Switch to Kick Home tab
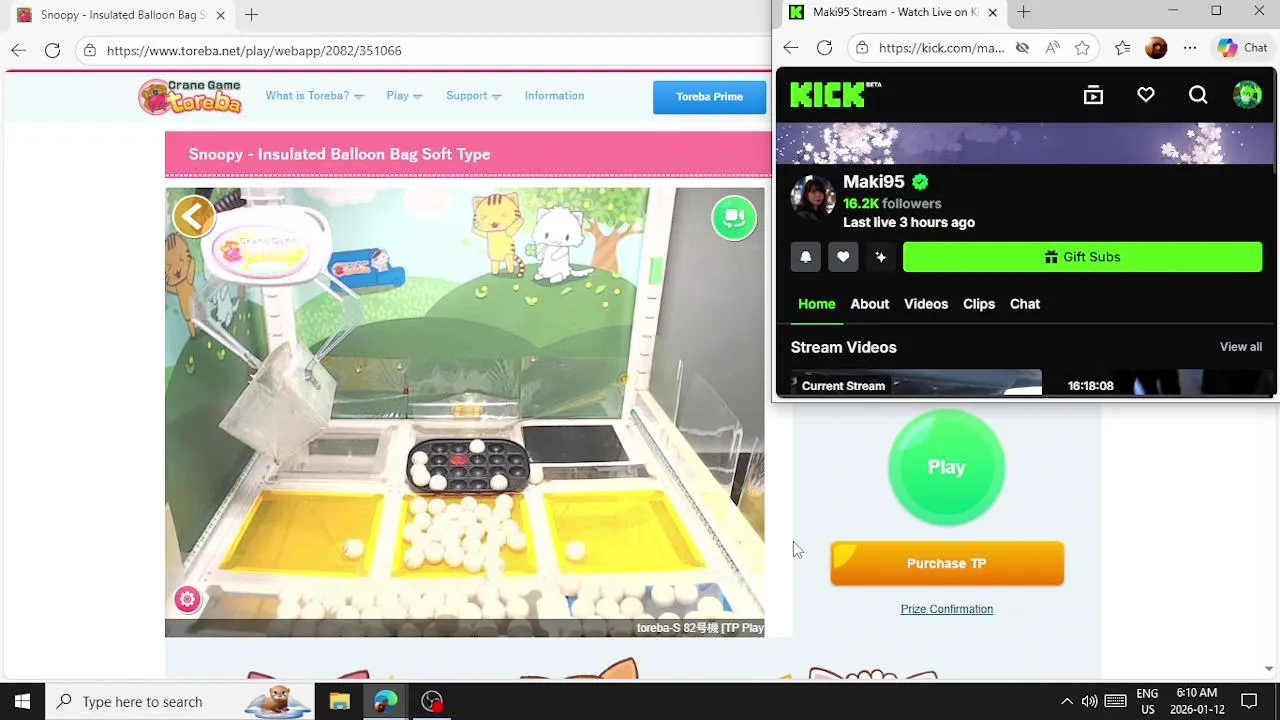Image resolution: width=1280 pixels, height=720 pixels. click(x=816, y=304)
